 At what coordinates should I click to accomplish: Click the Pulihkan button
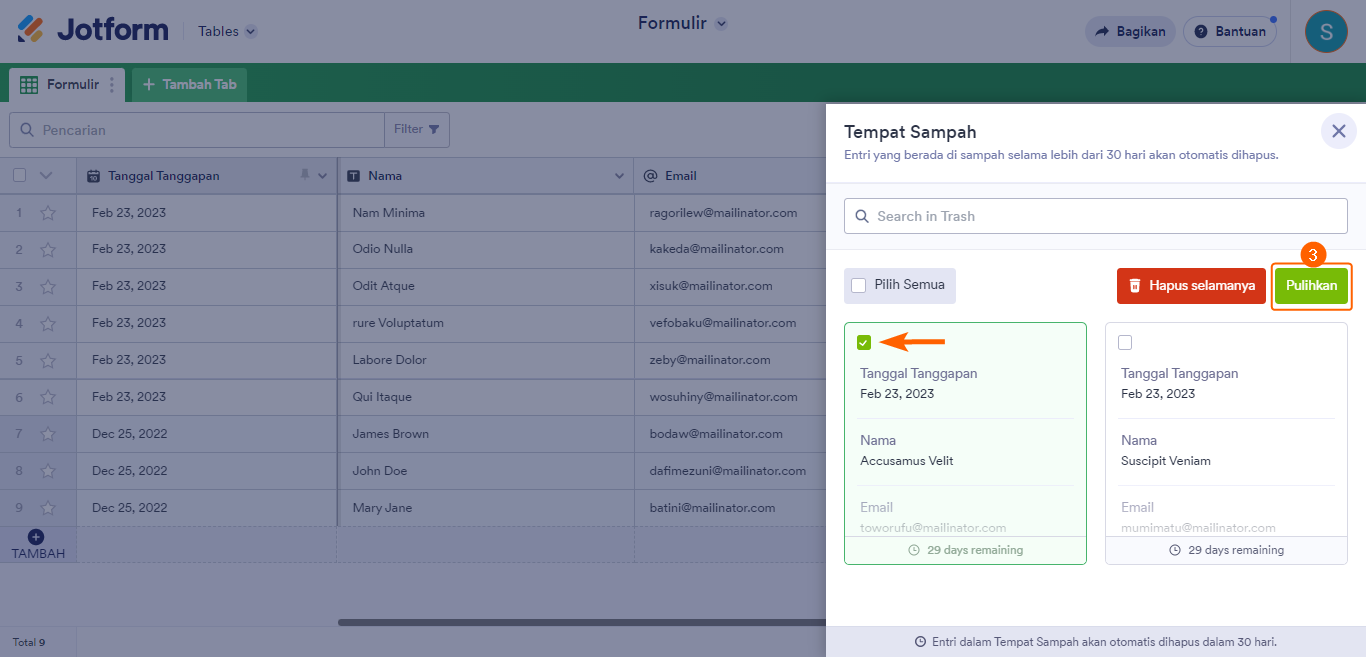[1311, 286]
